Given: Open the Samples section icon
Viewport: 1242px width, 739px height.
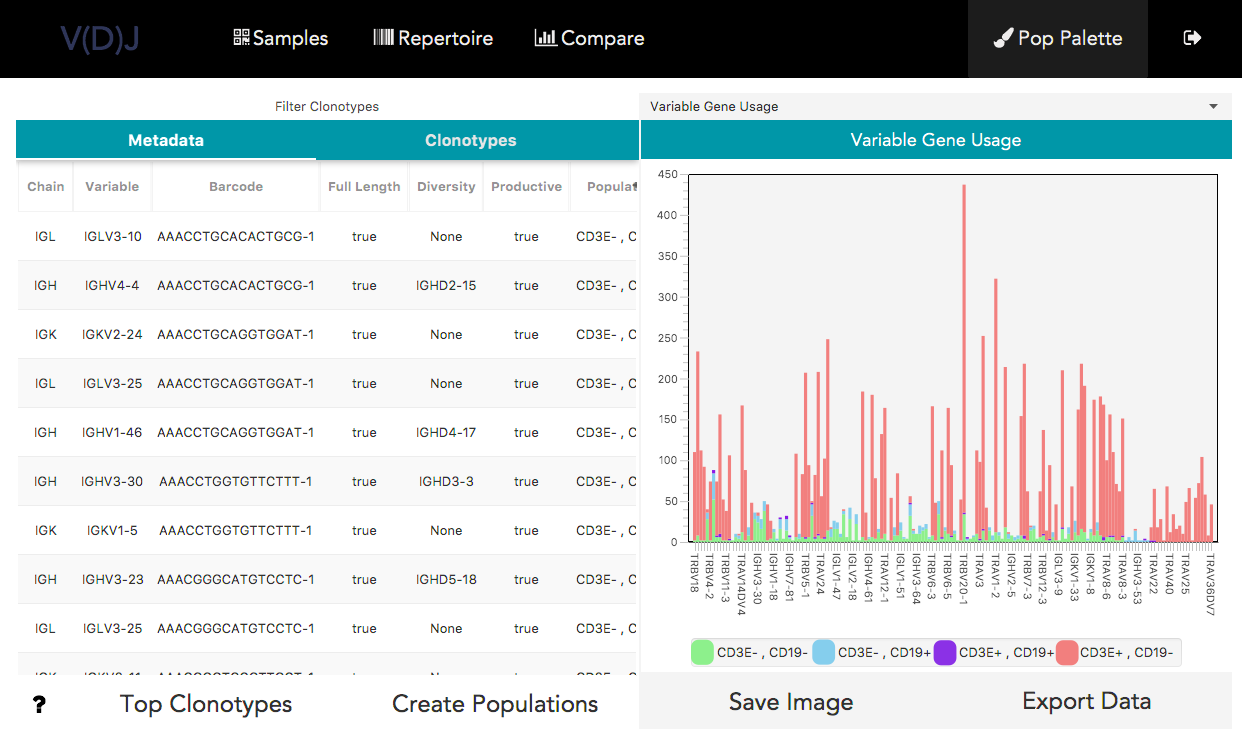Looking at the screenshot, I should [240, 38].
